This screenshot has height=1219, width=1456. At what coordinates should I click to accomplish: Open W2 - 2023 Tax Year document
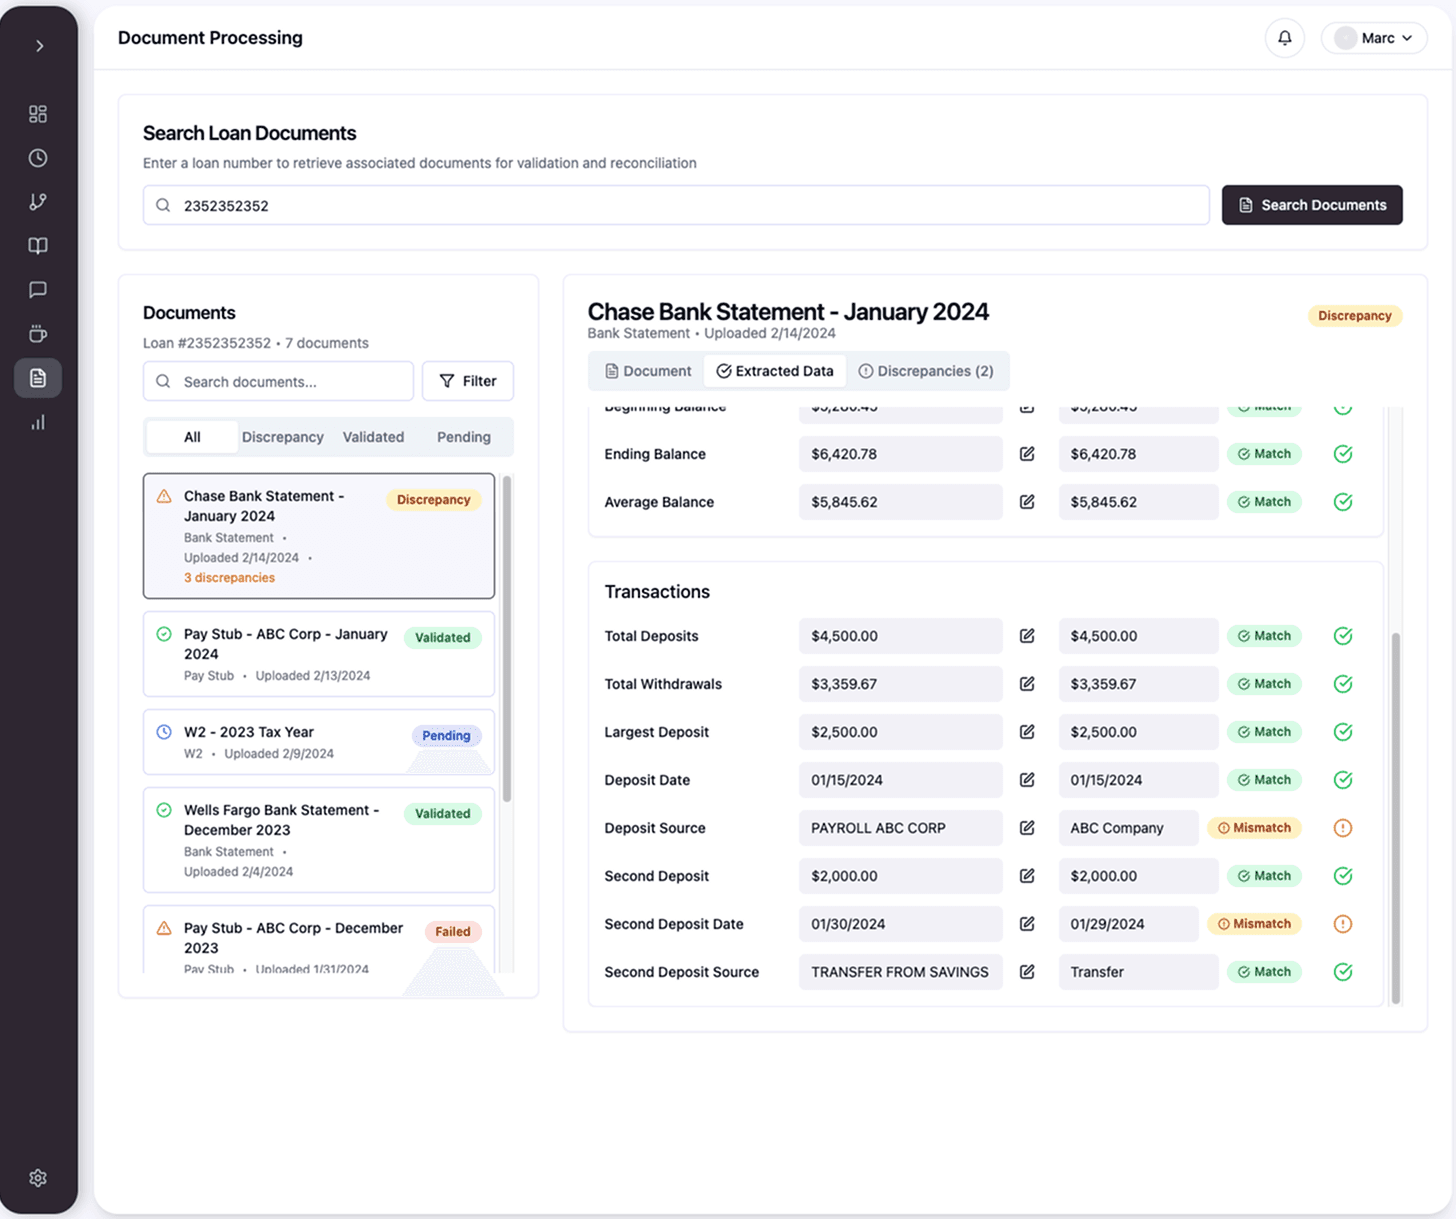click(x=319, y=742)
